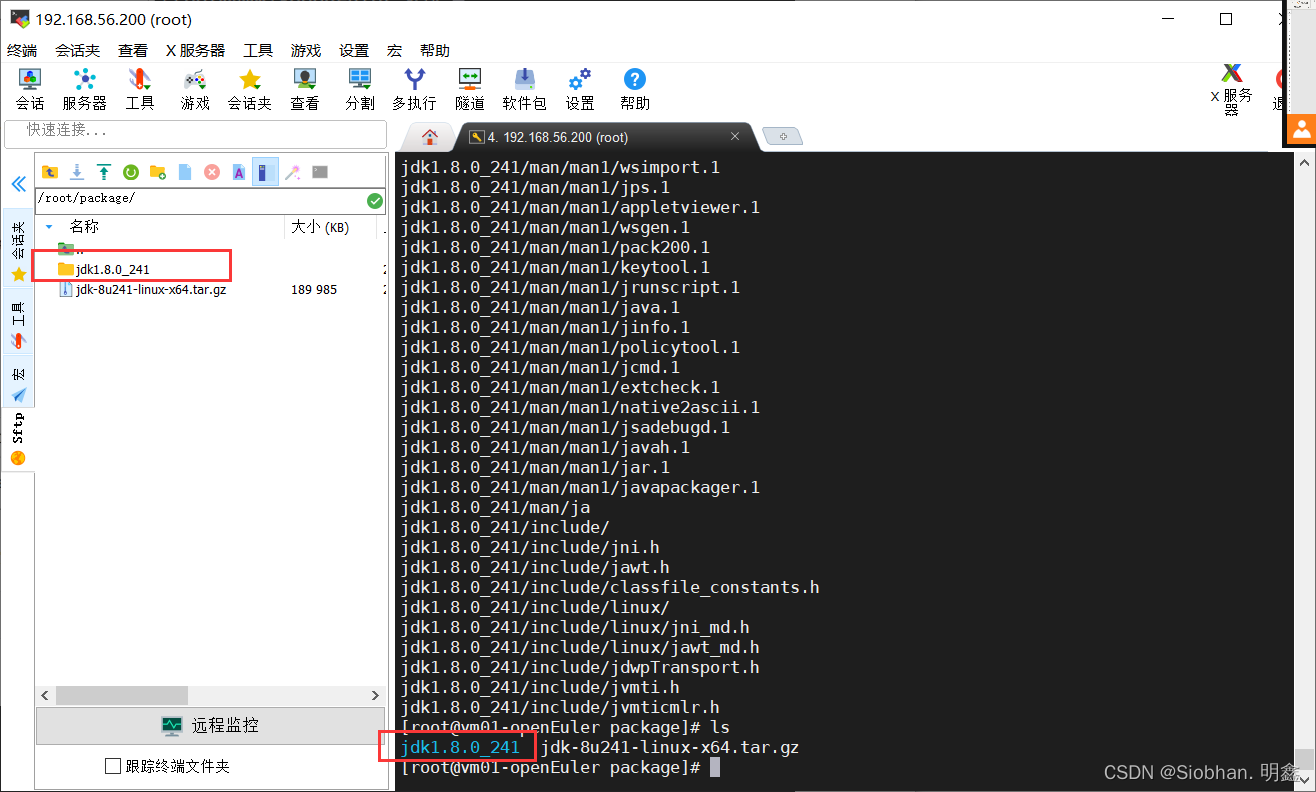Create new folder in SFTP browser

coord(157,172)
